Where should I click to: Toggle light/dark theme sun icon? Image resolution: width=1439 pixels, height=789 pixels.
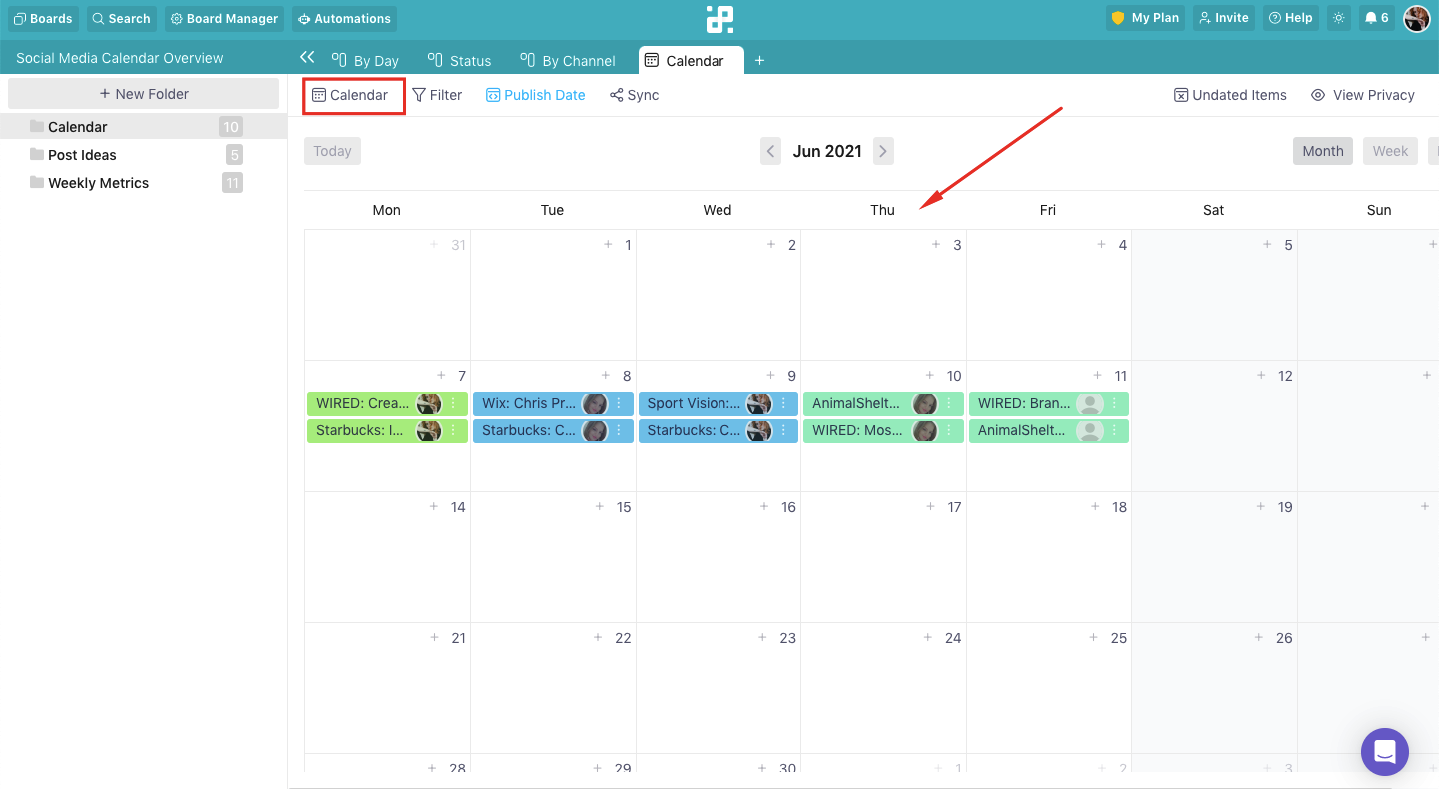click(x=1338, y=18)
